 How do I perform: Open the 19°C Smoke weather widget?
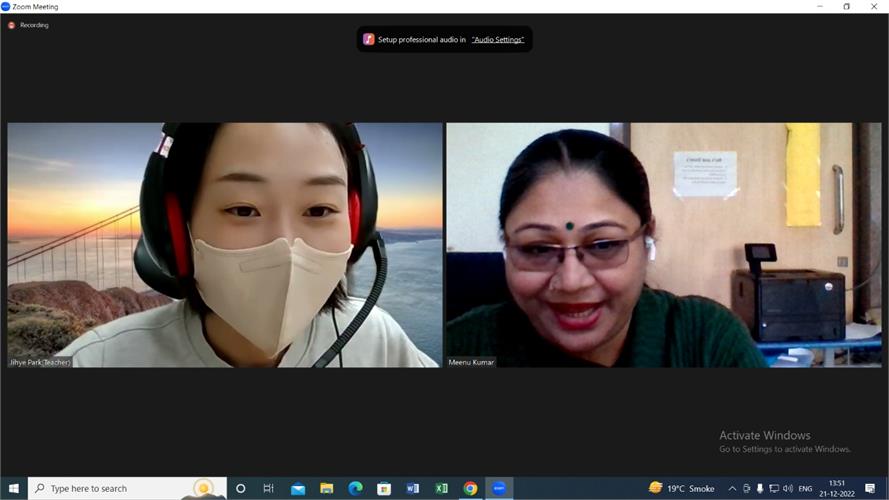[681, 488]
